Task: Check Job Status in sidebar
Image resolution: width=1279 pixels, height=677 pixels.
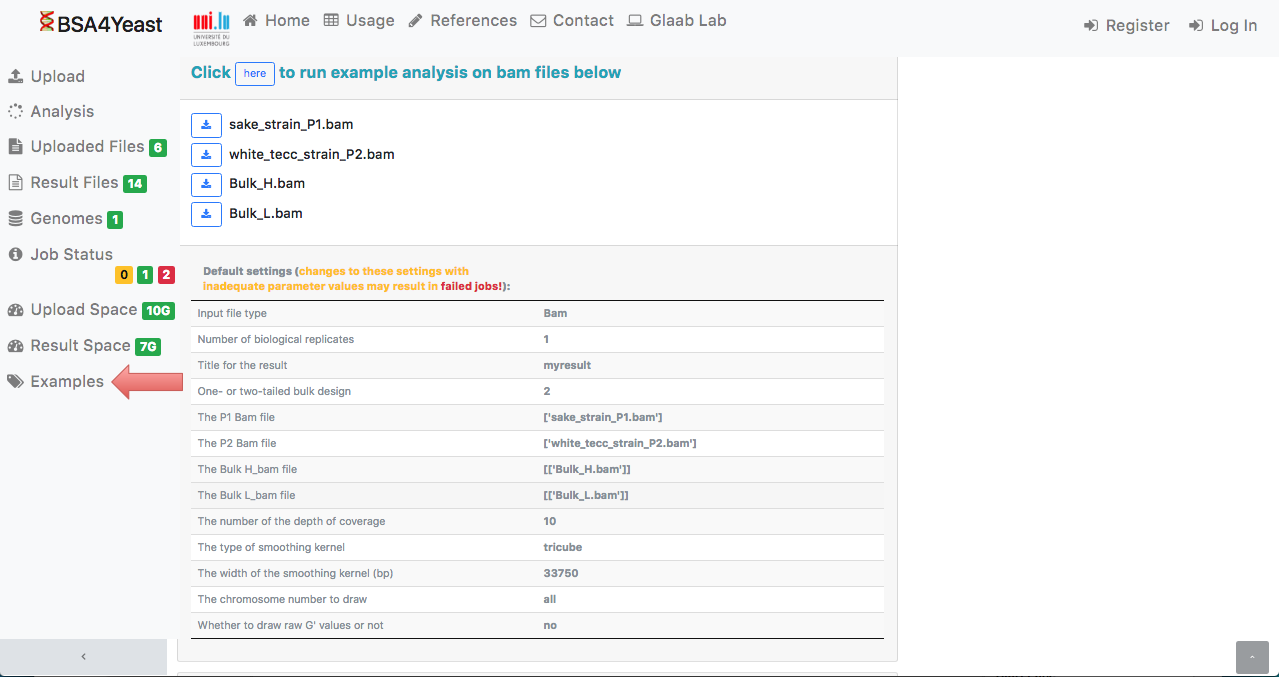Action: [71, 255]
